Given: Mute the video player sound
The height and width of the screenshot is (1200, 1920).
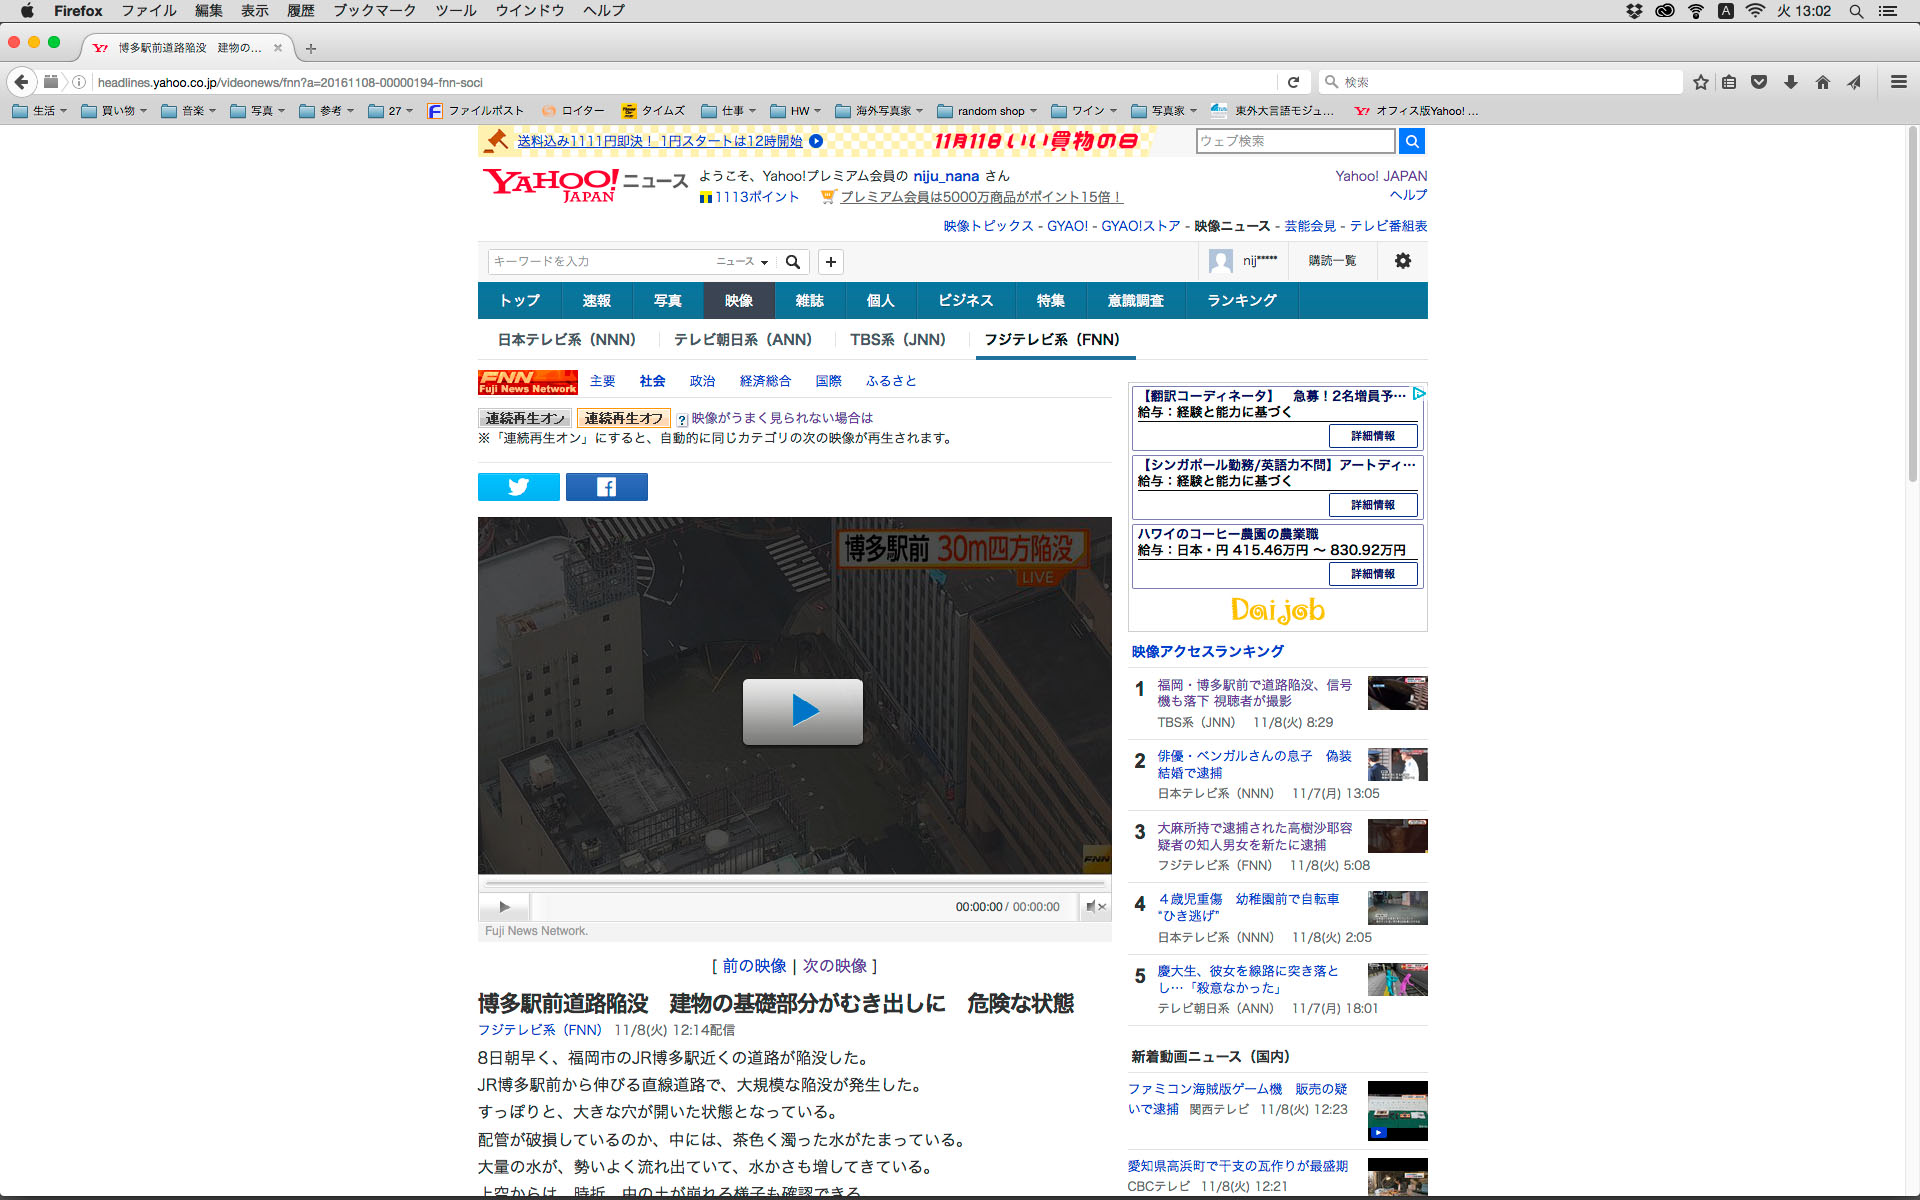Looking at the screenshot, I should pos(1094,907).
